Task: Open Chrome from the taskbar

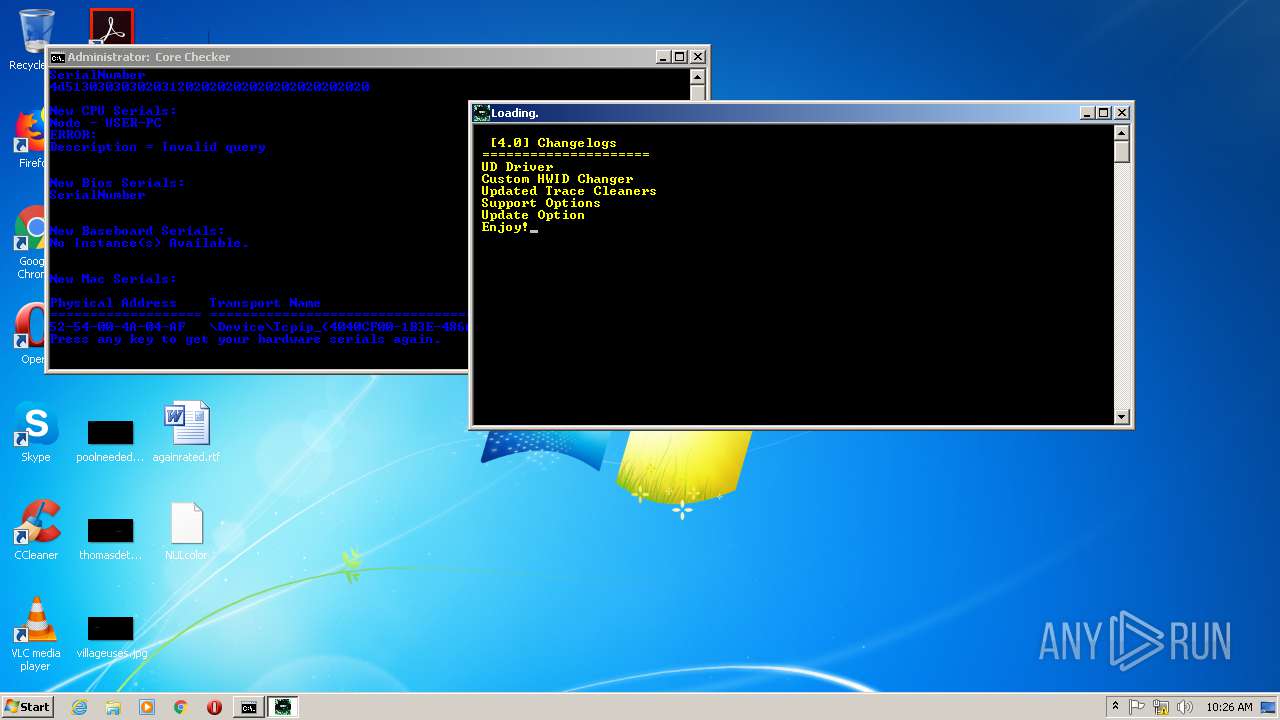Action: click(x=181, y=707)
